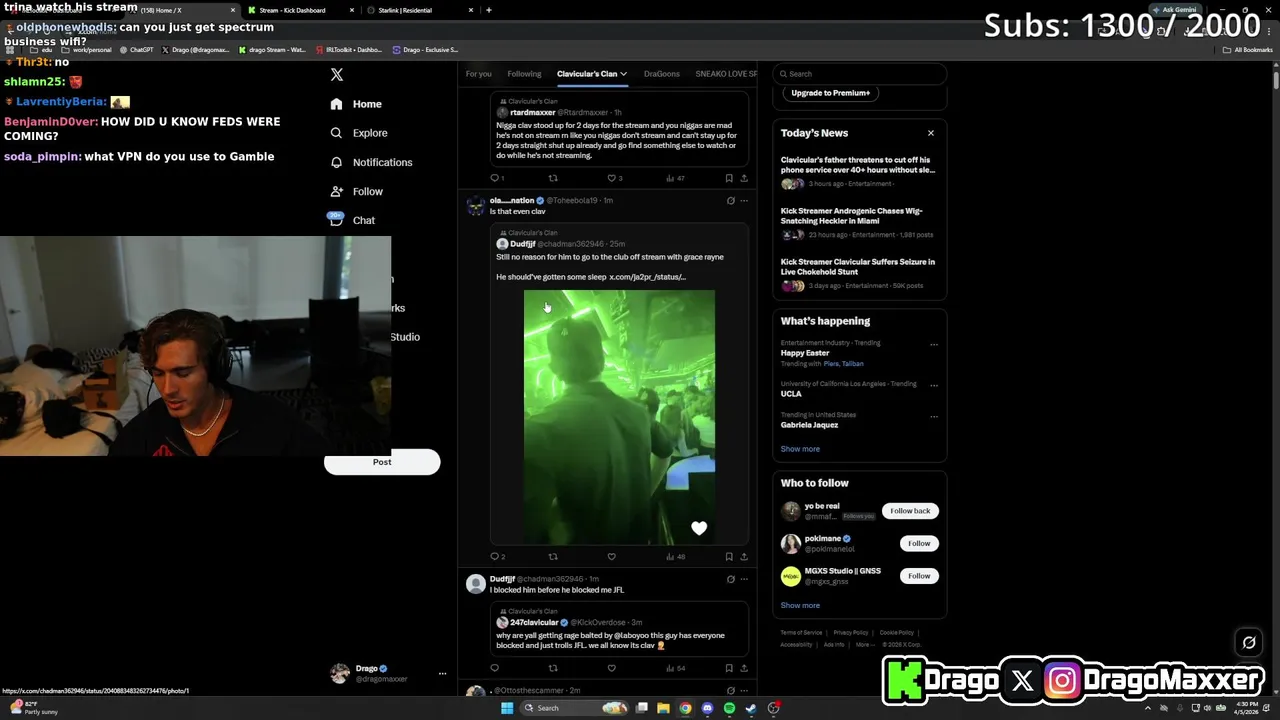Screen dimensions: 1280x720
Task: Repost the post quoting rtardmaxxer
Action: [553, 178]
